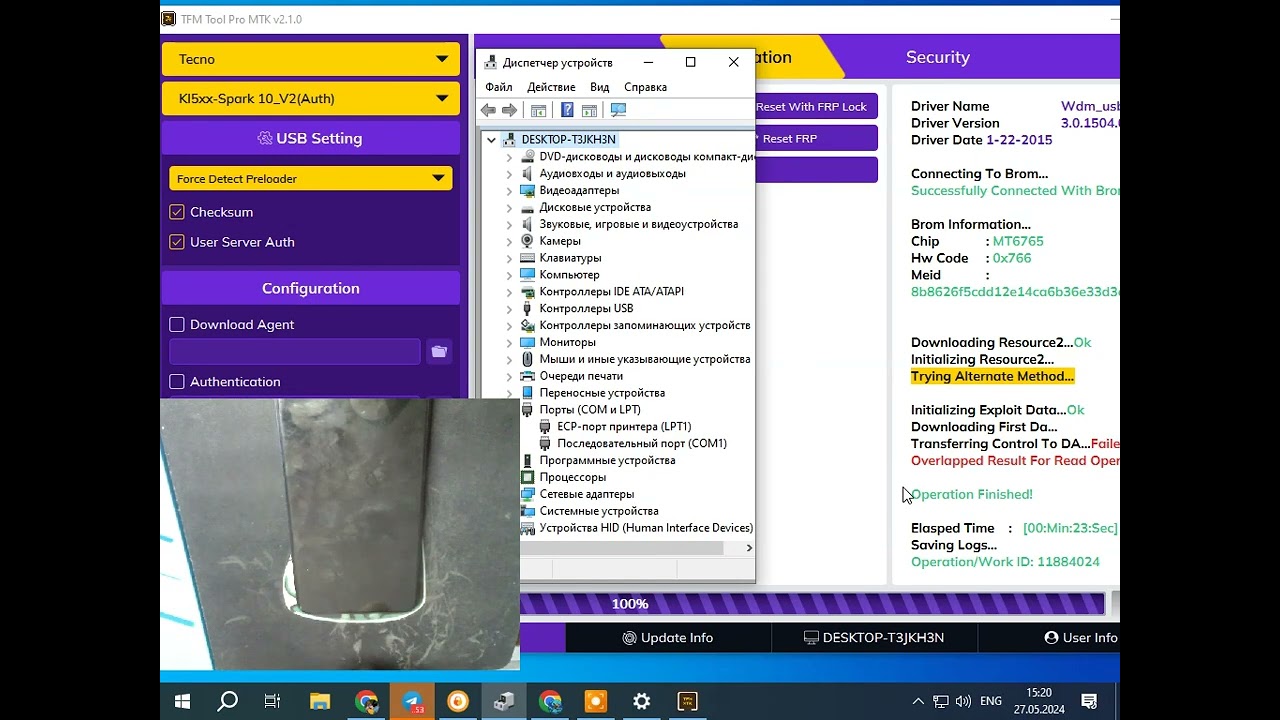Enable the Download Agent checkbox
This screenshot has height=720, width=1280.
coord(177,324)
